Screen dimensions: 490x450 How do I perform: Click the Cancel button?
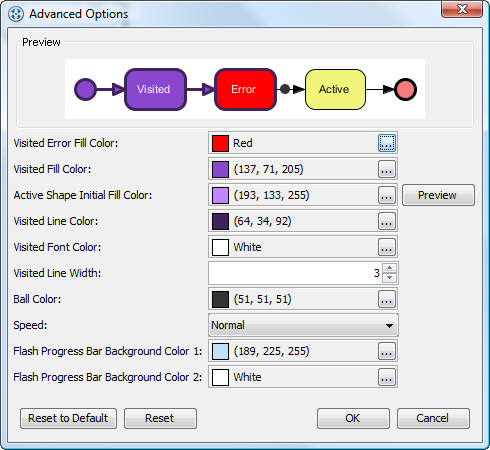pyautogui.click(x=433, y=418)
